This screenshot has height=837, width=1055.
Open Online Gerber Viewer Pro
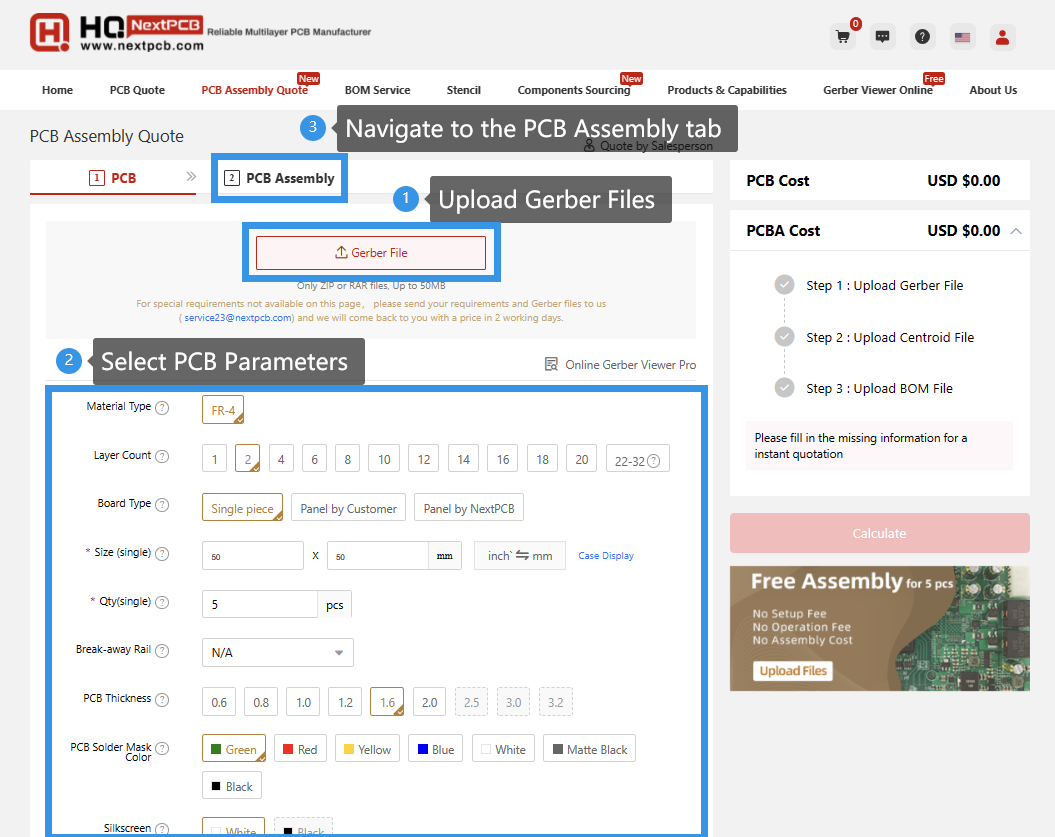coord(620,365)
